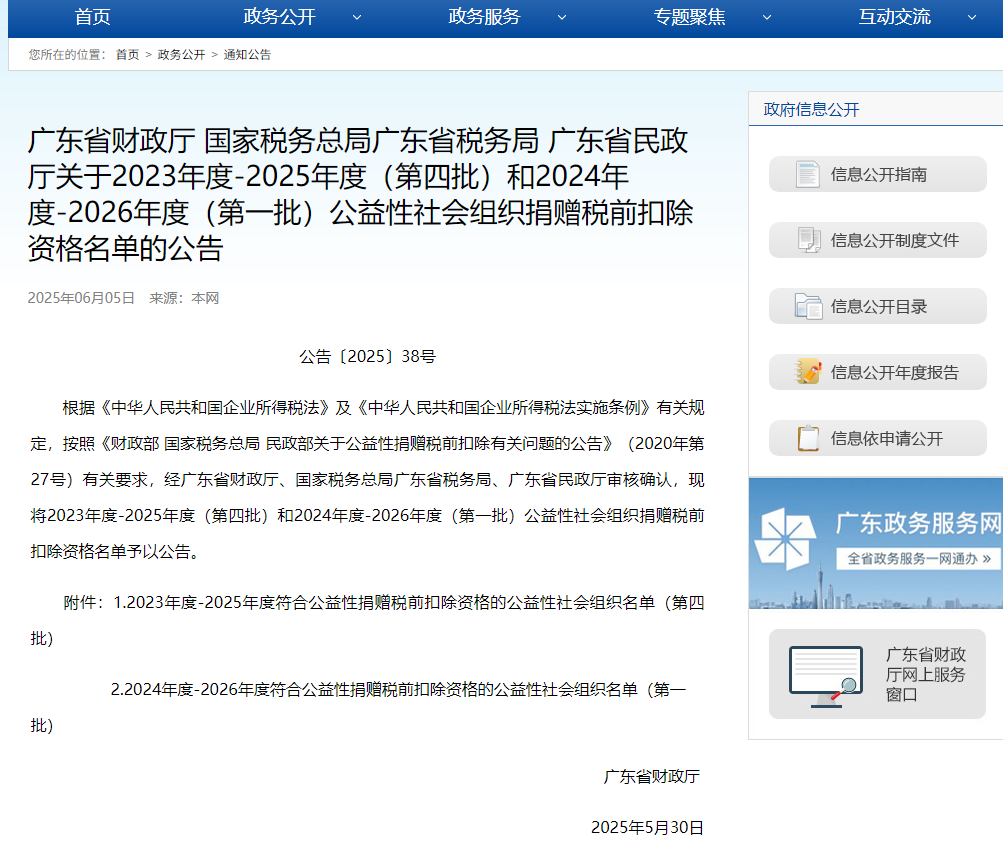Expand the 政务服务 dropdown arrow

(562, 17)
